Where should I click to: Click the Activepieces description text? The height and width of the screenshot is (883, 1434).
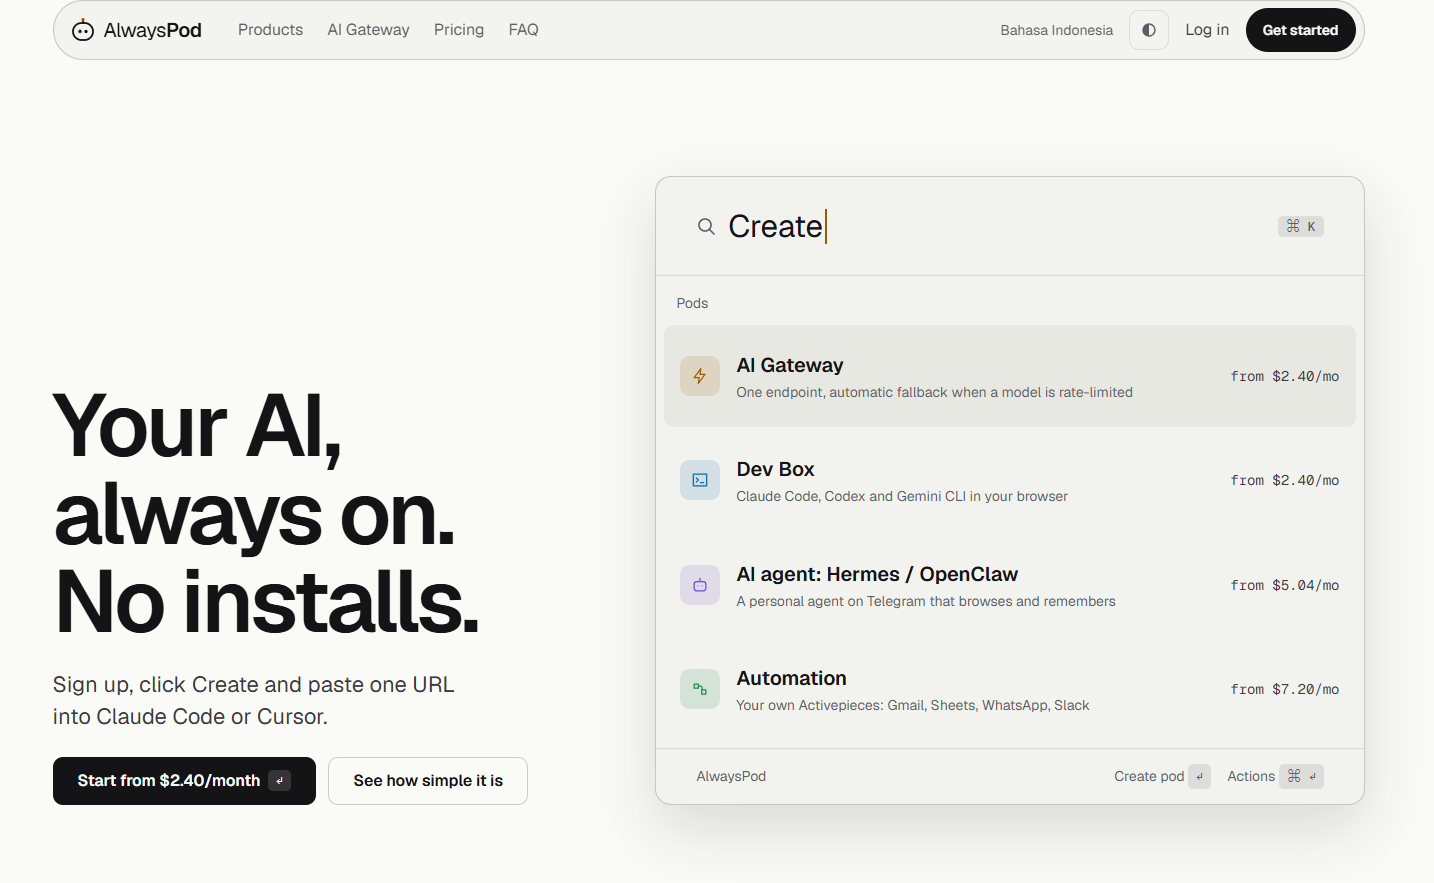913,705
